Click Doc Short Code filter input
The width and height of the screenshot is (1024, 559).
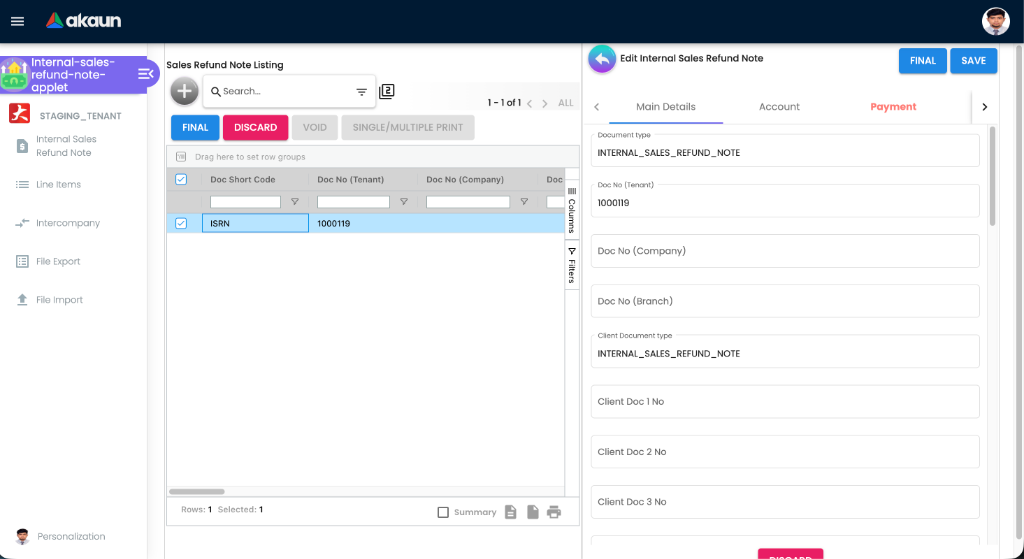coord(245,202)
